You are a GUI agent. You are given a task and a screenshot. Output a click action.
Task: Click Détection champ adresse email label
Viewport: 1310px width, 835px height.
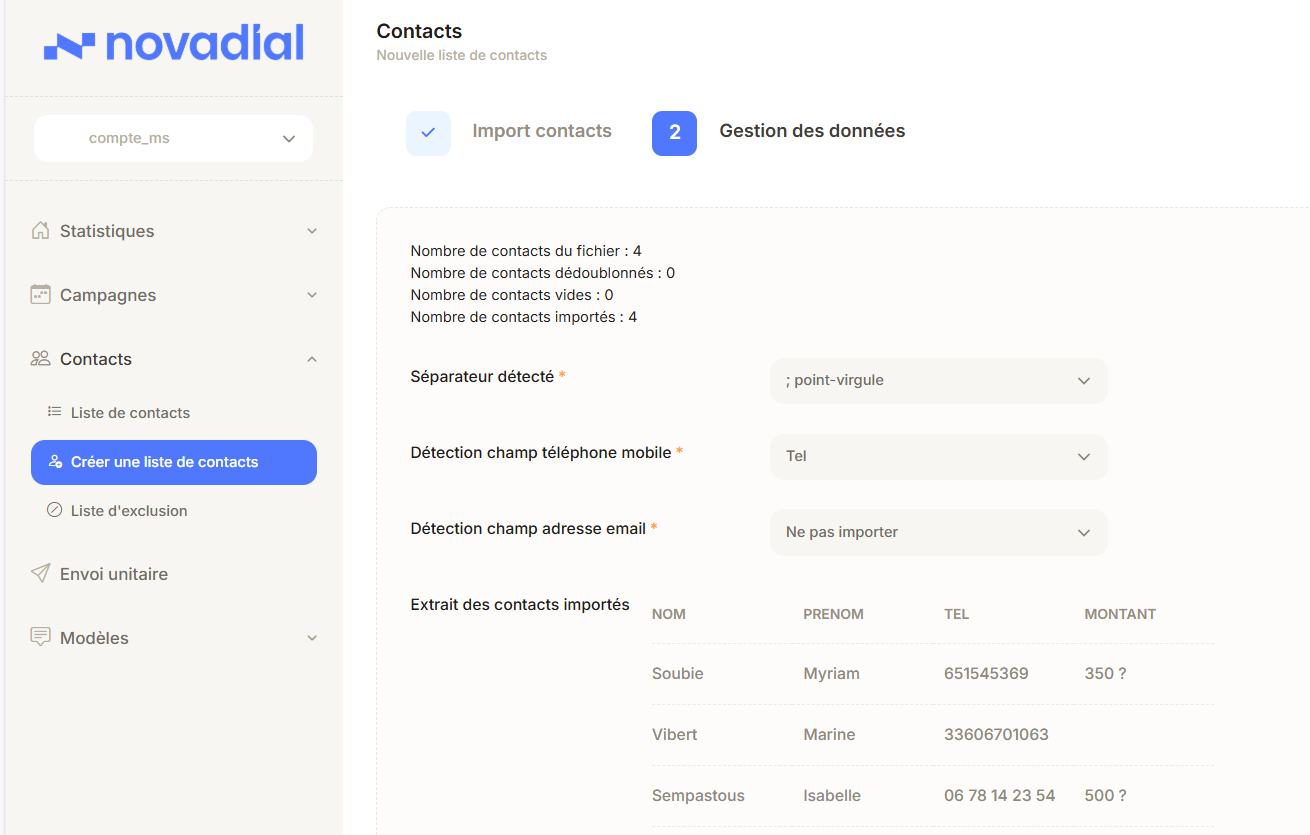pyautogui.click(x=528, y=529)
